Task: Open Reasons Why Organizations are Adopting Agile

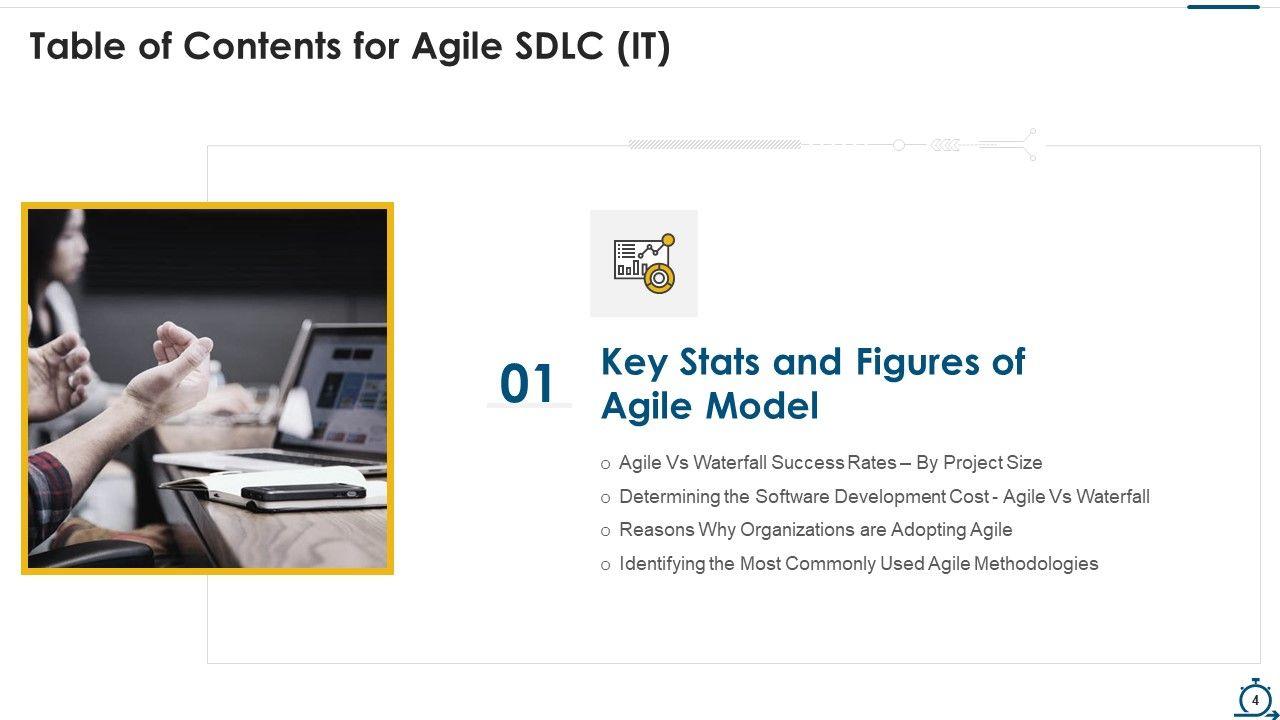Action: 815,530
